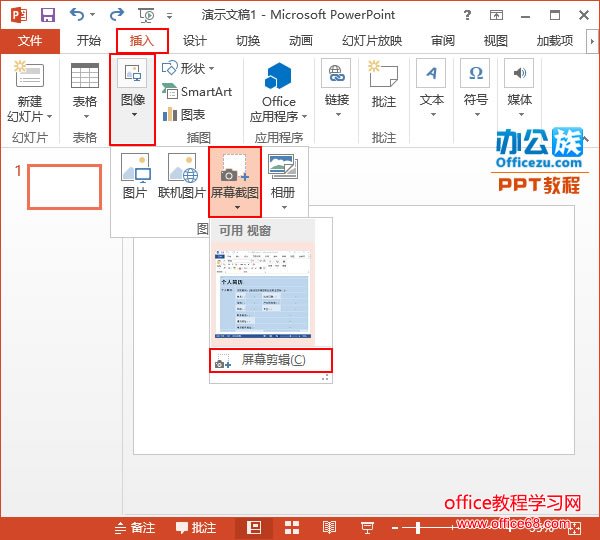Switch to the 视图 tab
600x540 pixels.
coord(496,41)
